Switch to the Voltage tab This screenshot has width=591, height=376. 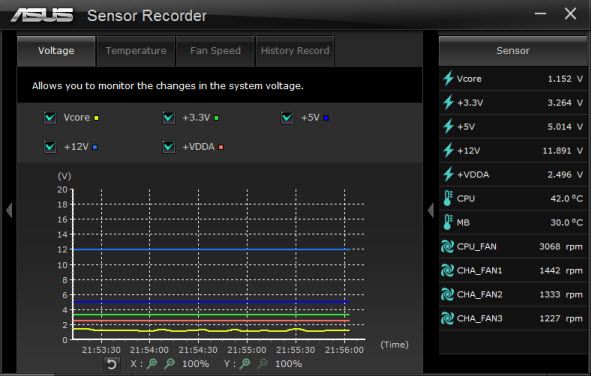(56, 51)
